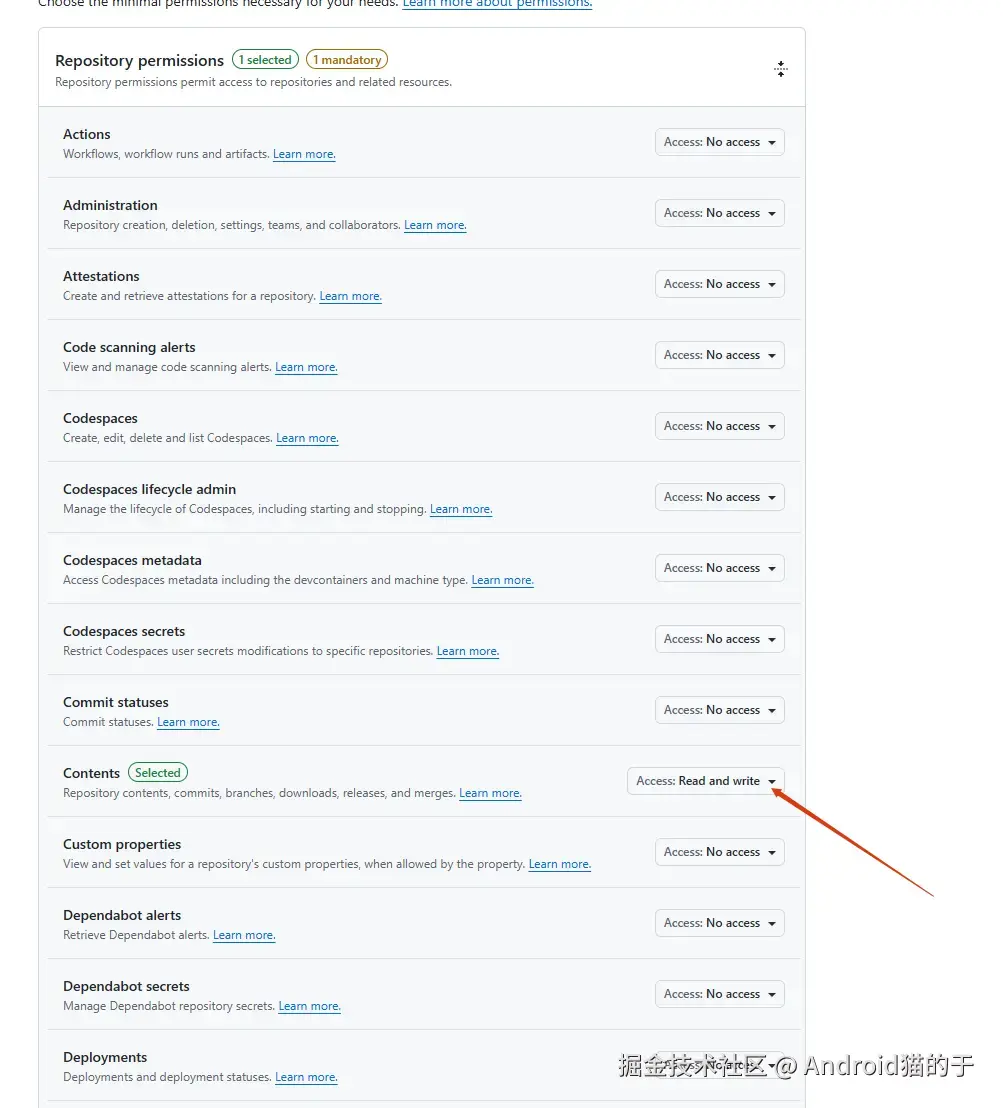Click the '1 selected' badge
The image size is (1003, 1108).
point(265,60)
